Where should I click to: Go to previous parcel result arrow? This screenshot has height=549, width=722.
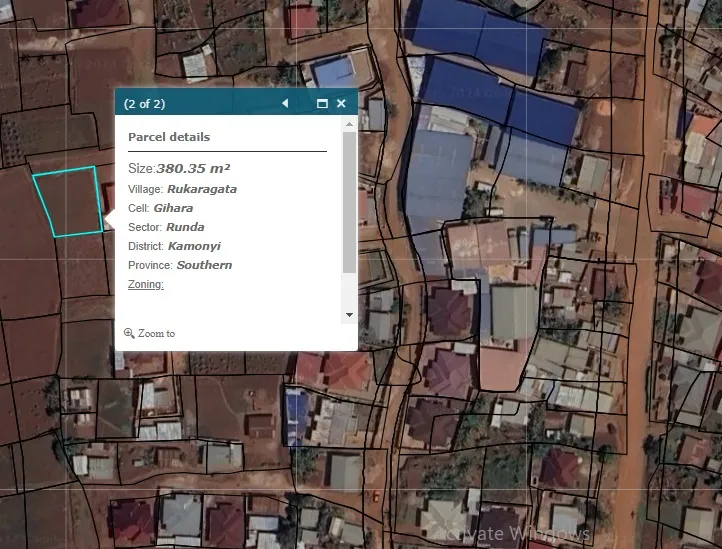click(285, 103)
